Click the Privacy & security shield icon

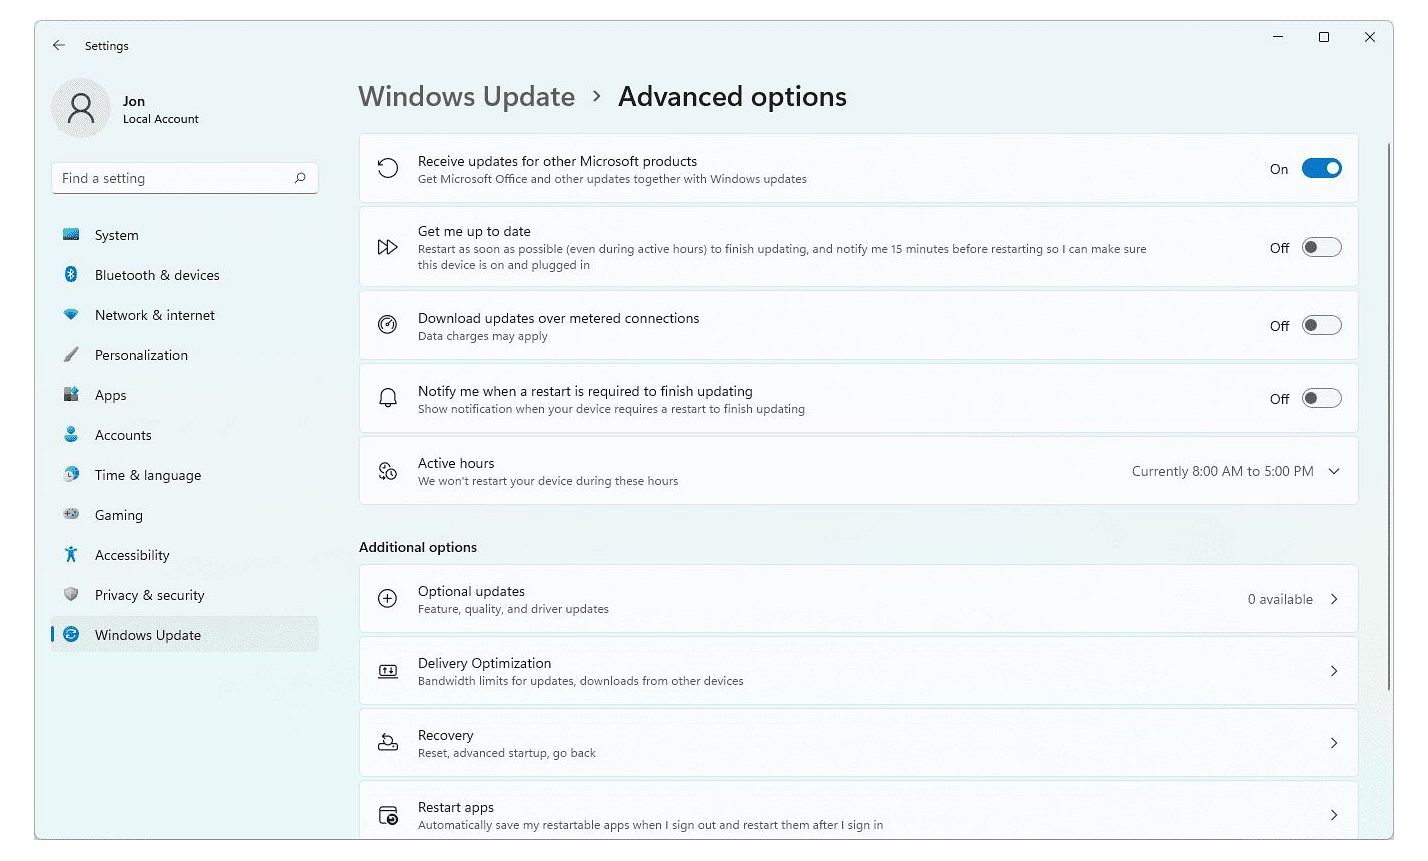click(x=71, y=595)
